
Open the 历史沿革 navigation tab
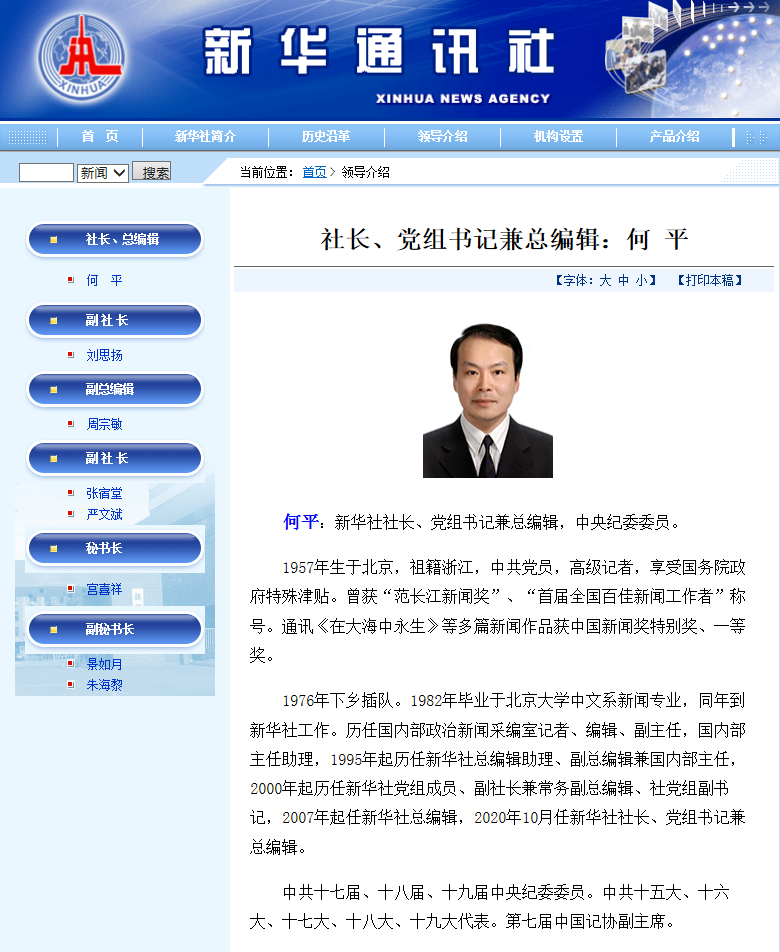pyautogui.click(x=326, y=137)
